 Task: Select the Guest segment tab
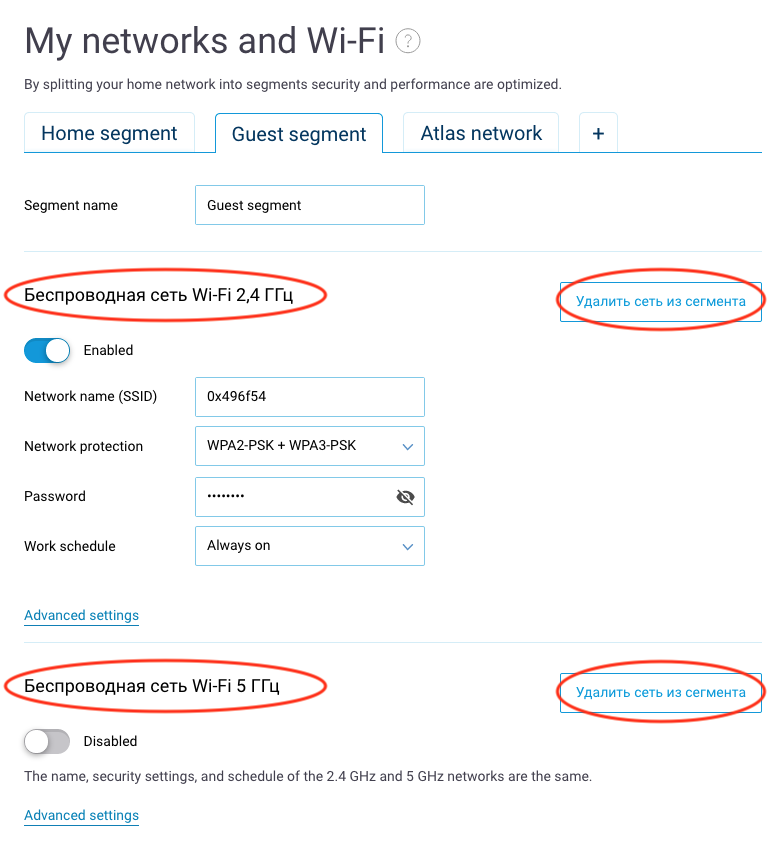(299, 134)
